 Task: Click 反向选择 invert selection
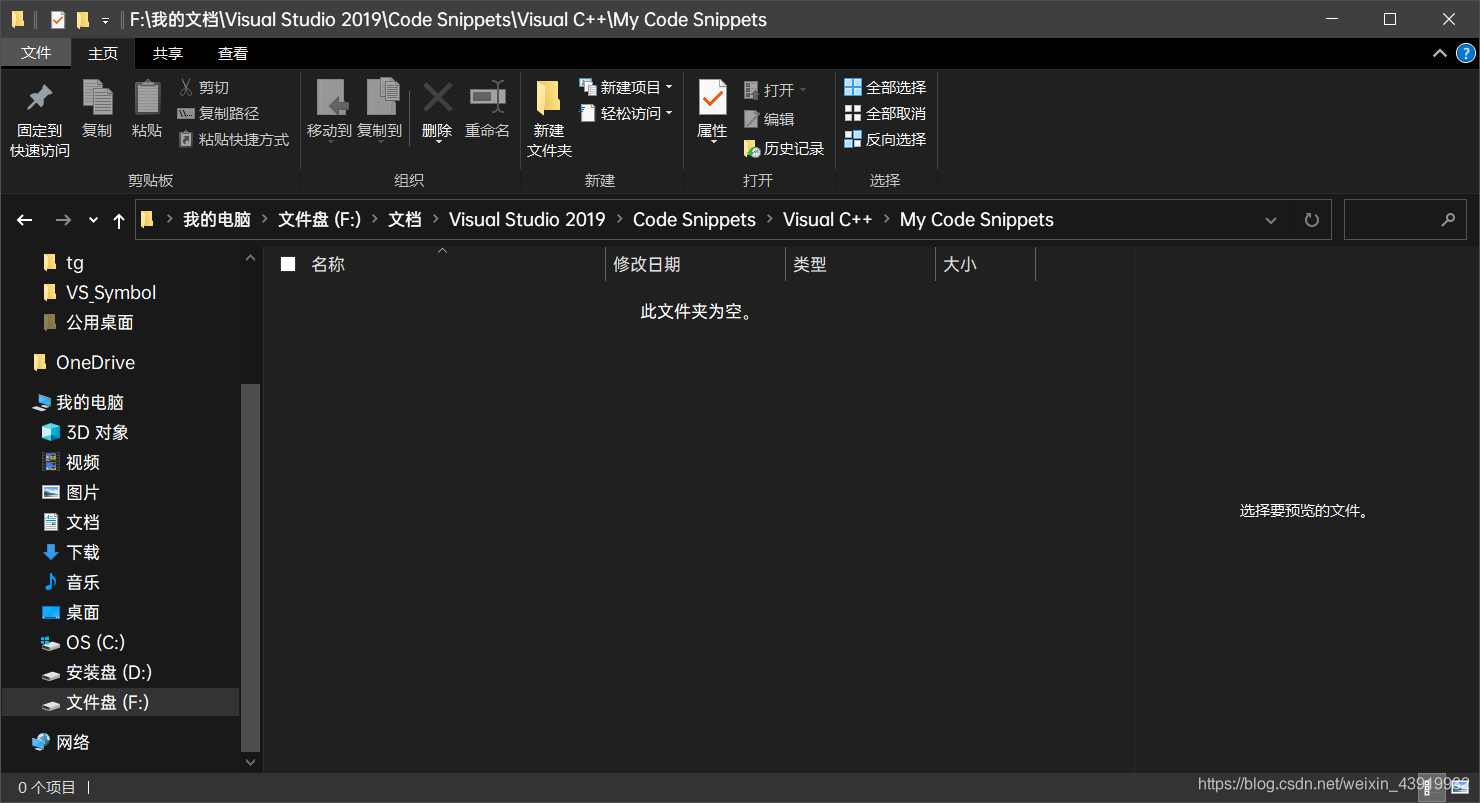point(885,140)
